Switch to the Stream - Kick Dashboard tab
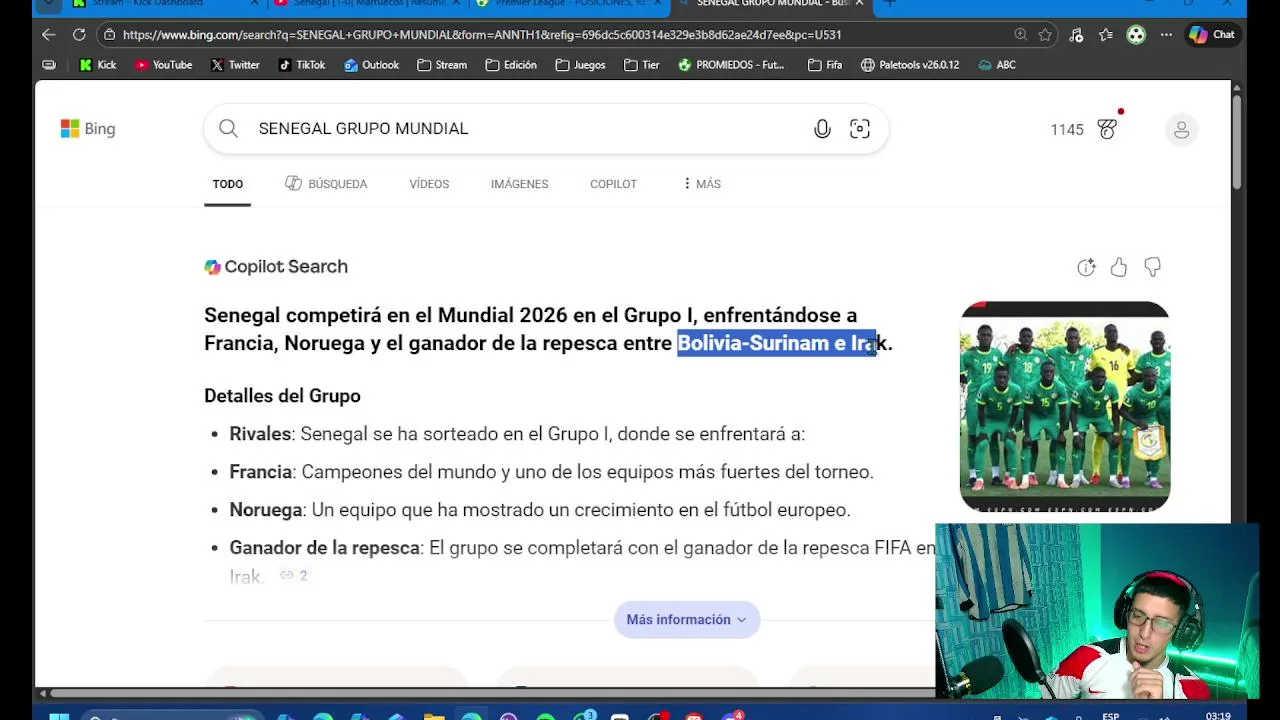The image size is (1280, 720). pyautogui.click(x=158, y=4)
